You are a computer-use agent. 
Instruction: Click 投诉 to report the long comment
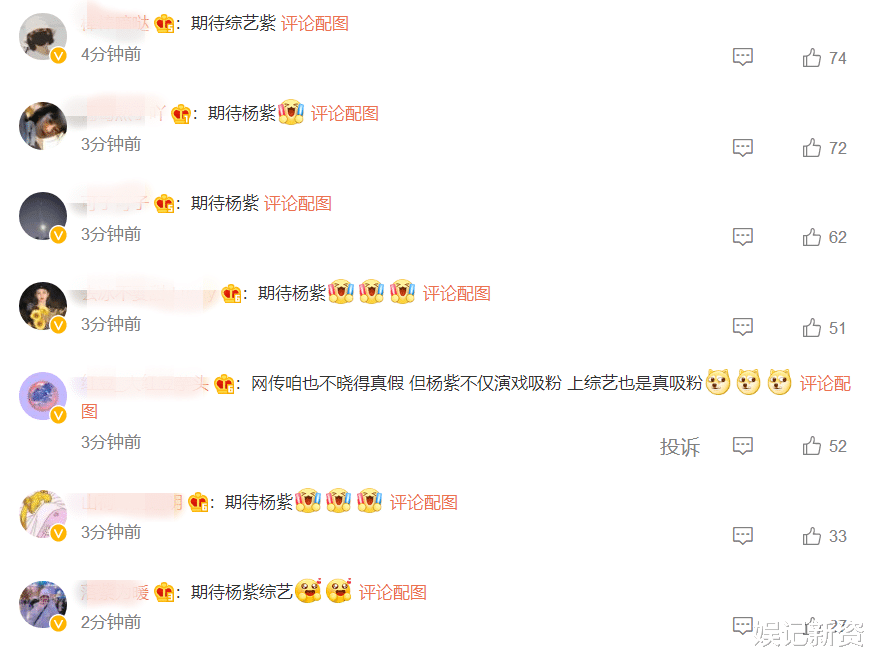pos(679,447)
